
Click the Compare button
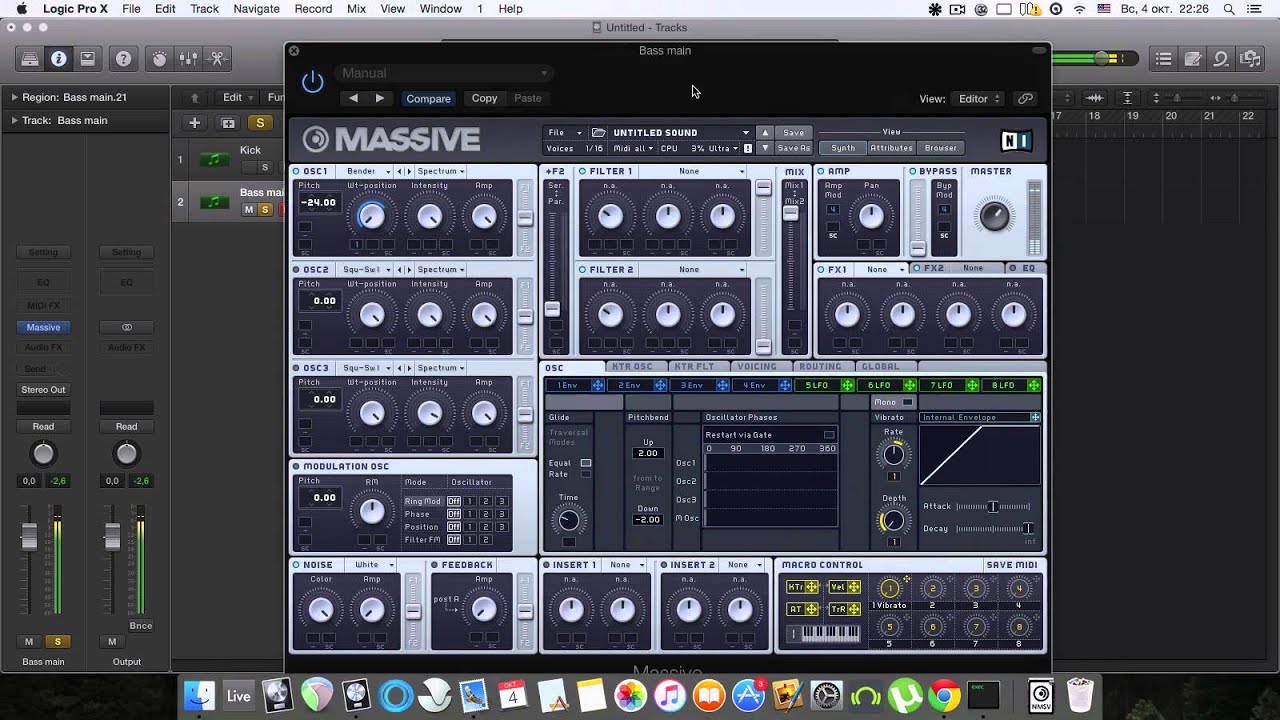click(428, 98)
